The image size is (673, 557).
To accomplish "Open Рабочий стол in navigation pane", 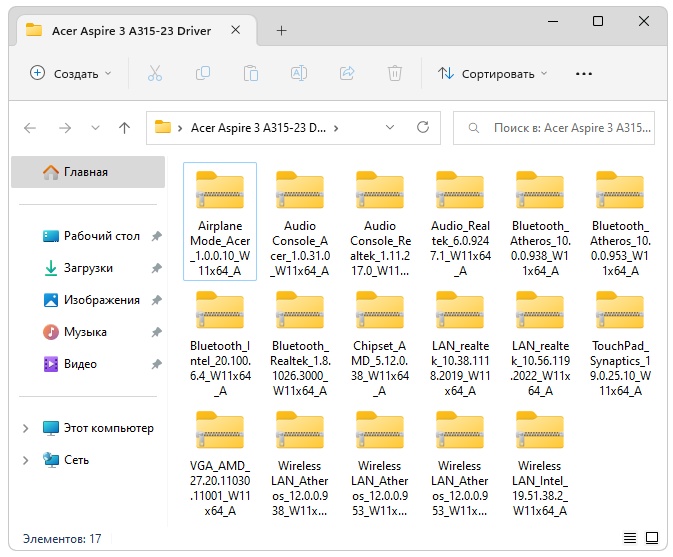I will [x=101, y=236].
